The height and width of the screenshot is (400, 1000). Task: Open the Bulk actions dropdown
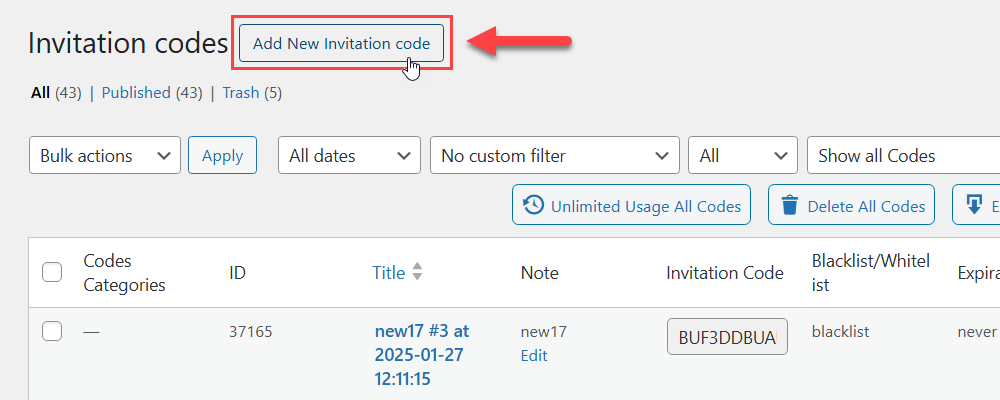point(105,155)
